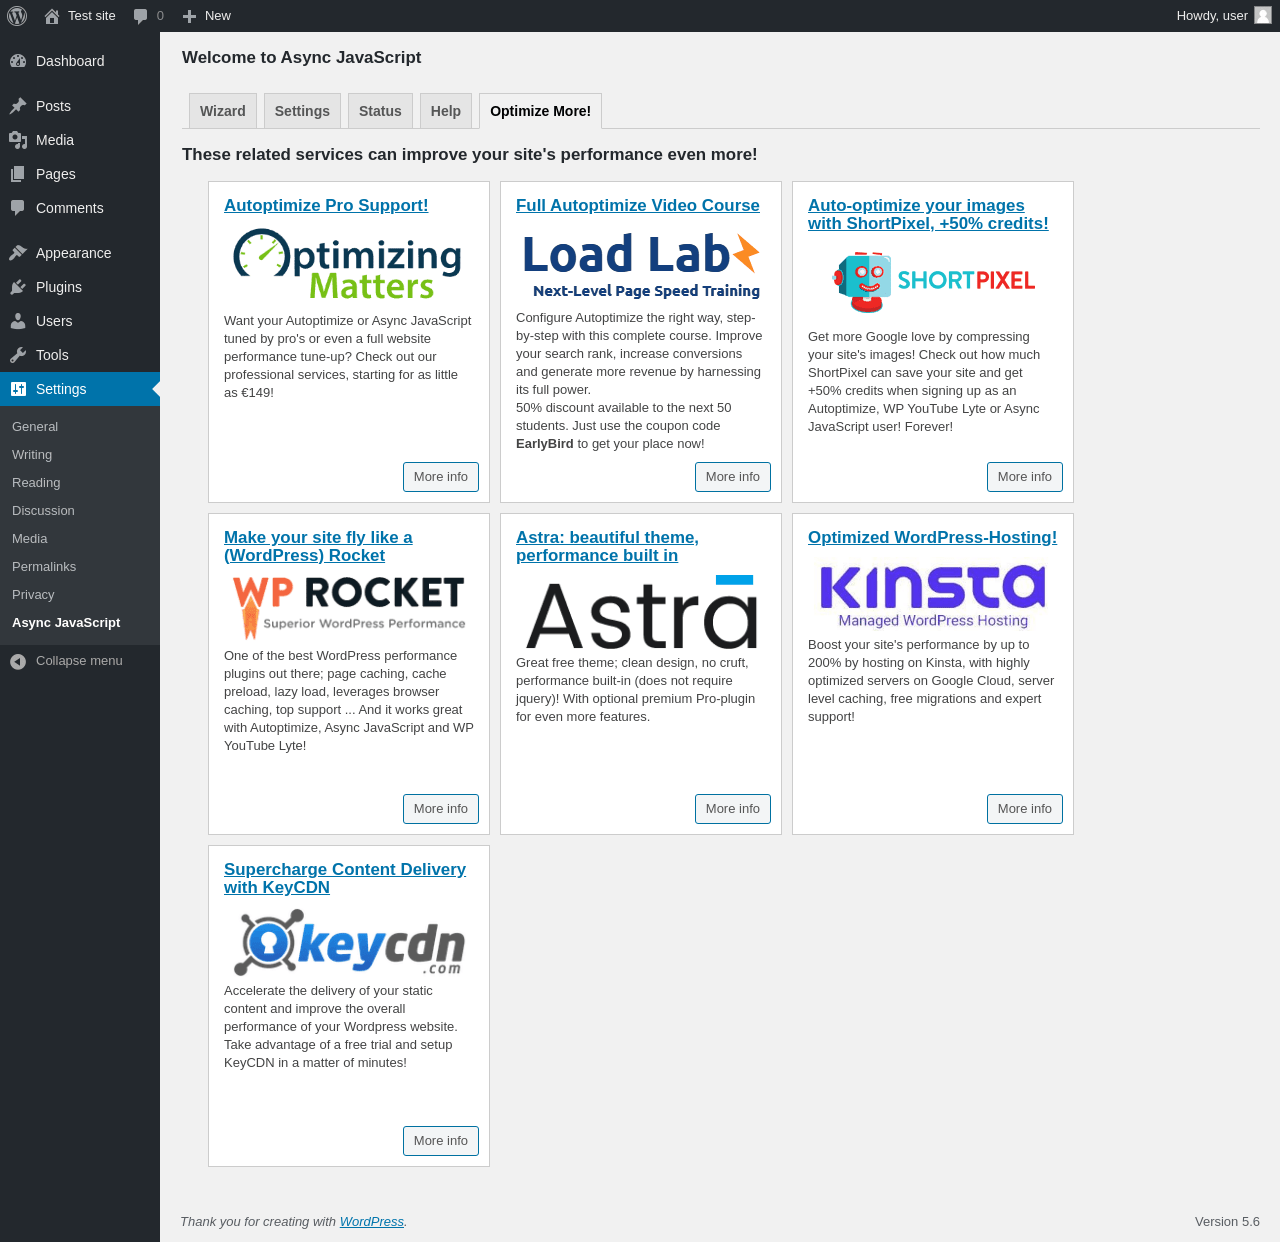Screen dimensions: 1280x1242
Task: Click More info for Load Lab course
Action: [733, 477]
